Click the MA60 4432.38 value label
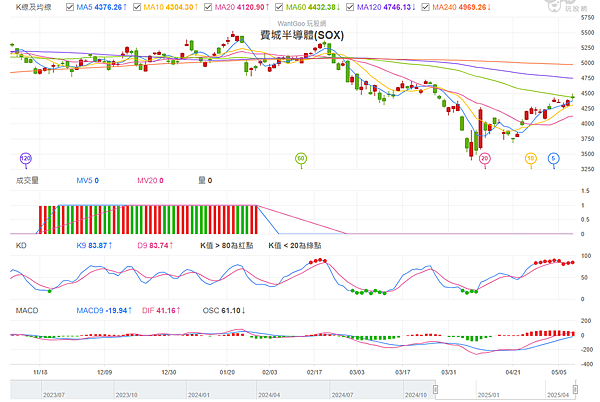 pos(313,7)
